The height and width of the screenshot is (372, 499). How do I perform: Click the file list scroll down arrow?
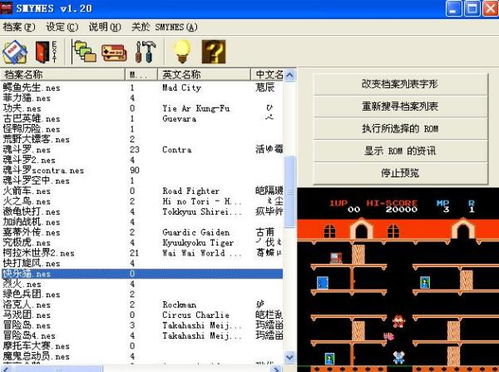tap(290, 357)
